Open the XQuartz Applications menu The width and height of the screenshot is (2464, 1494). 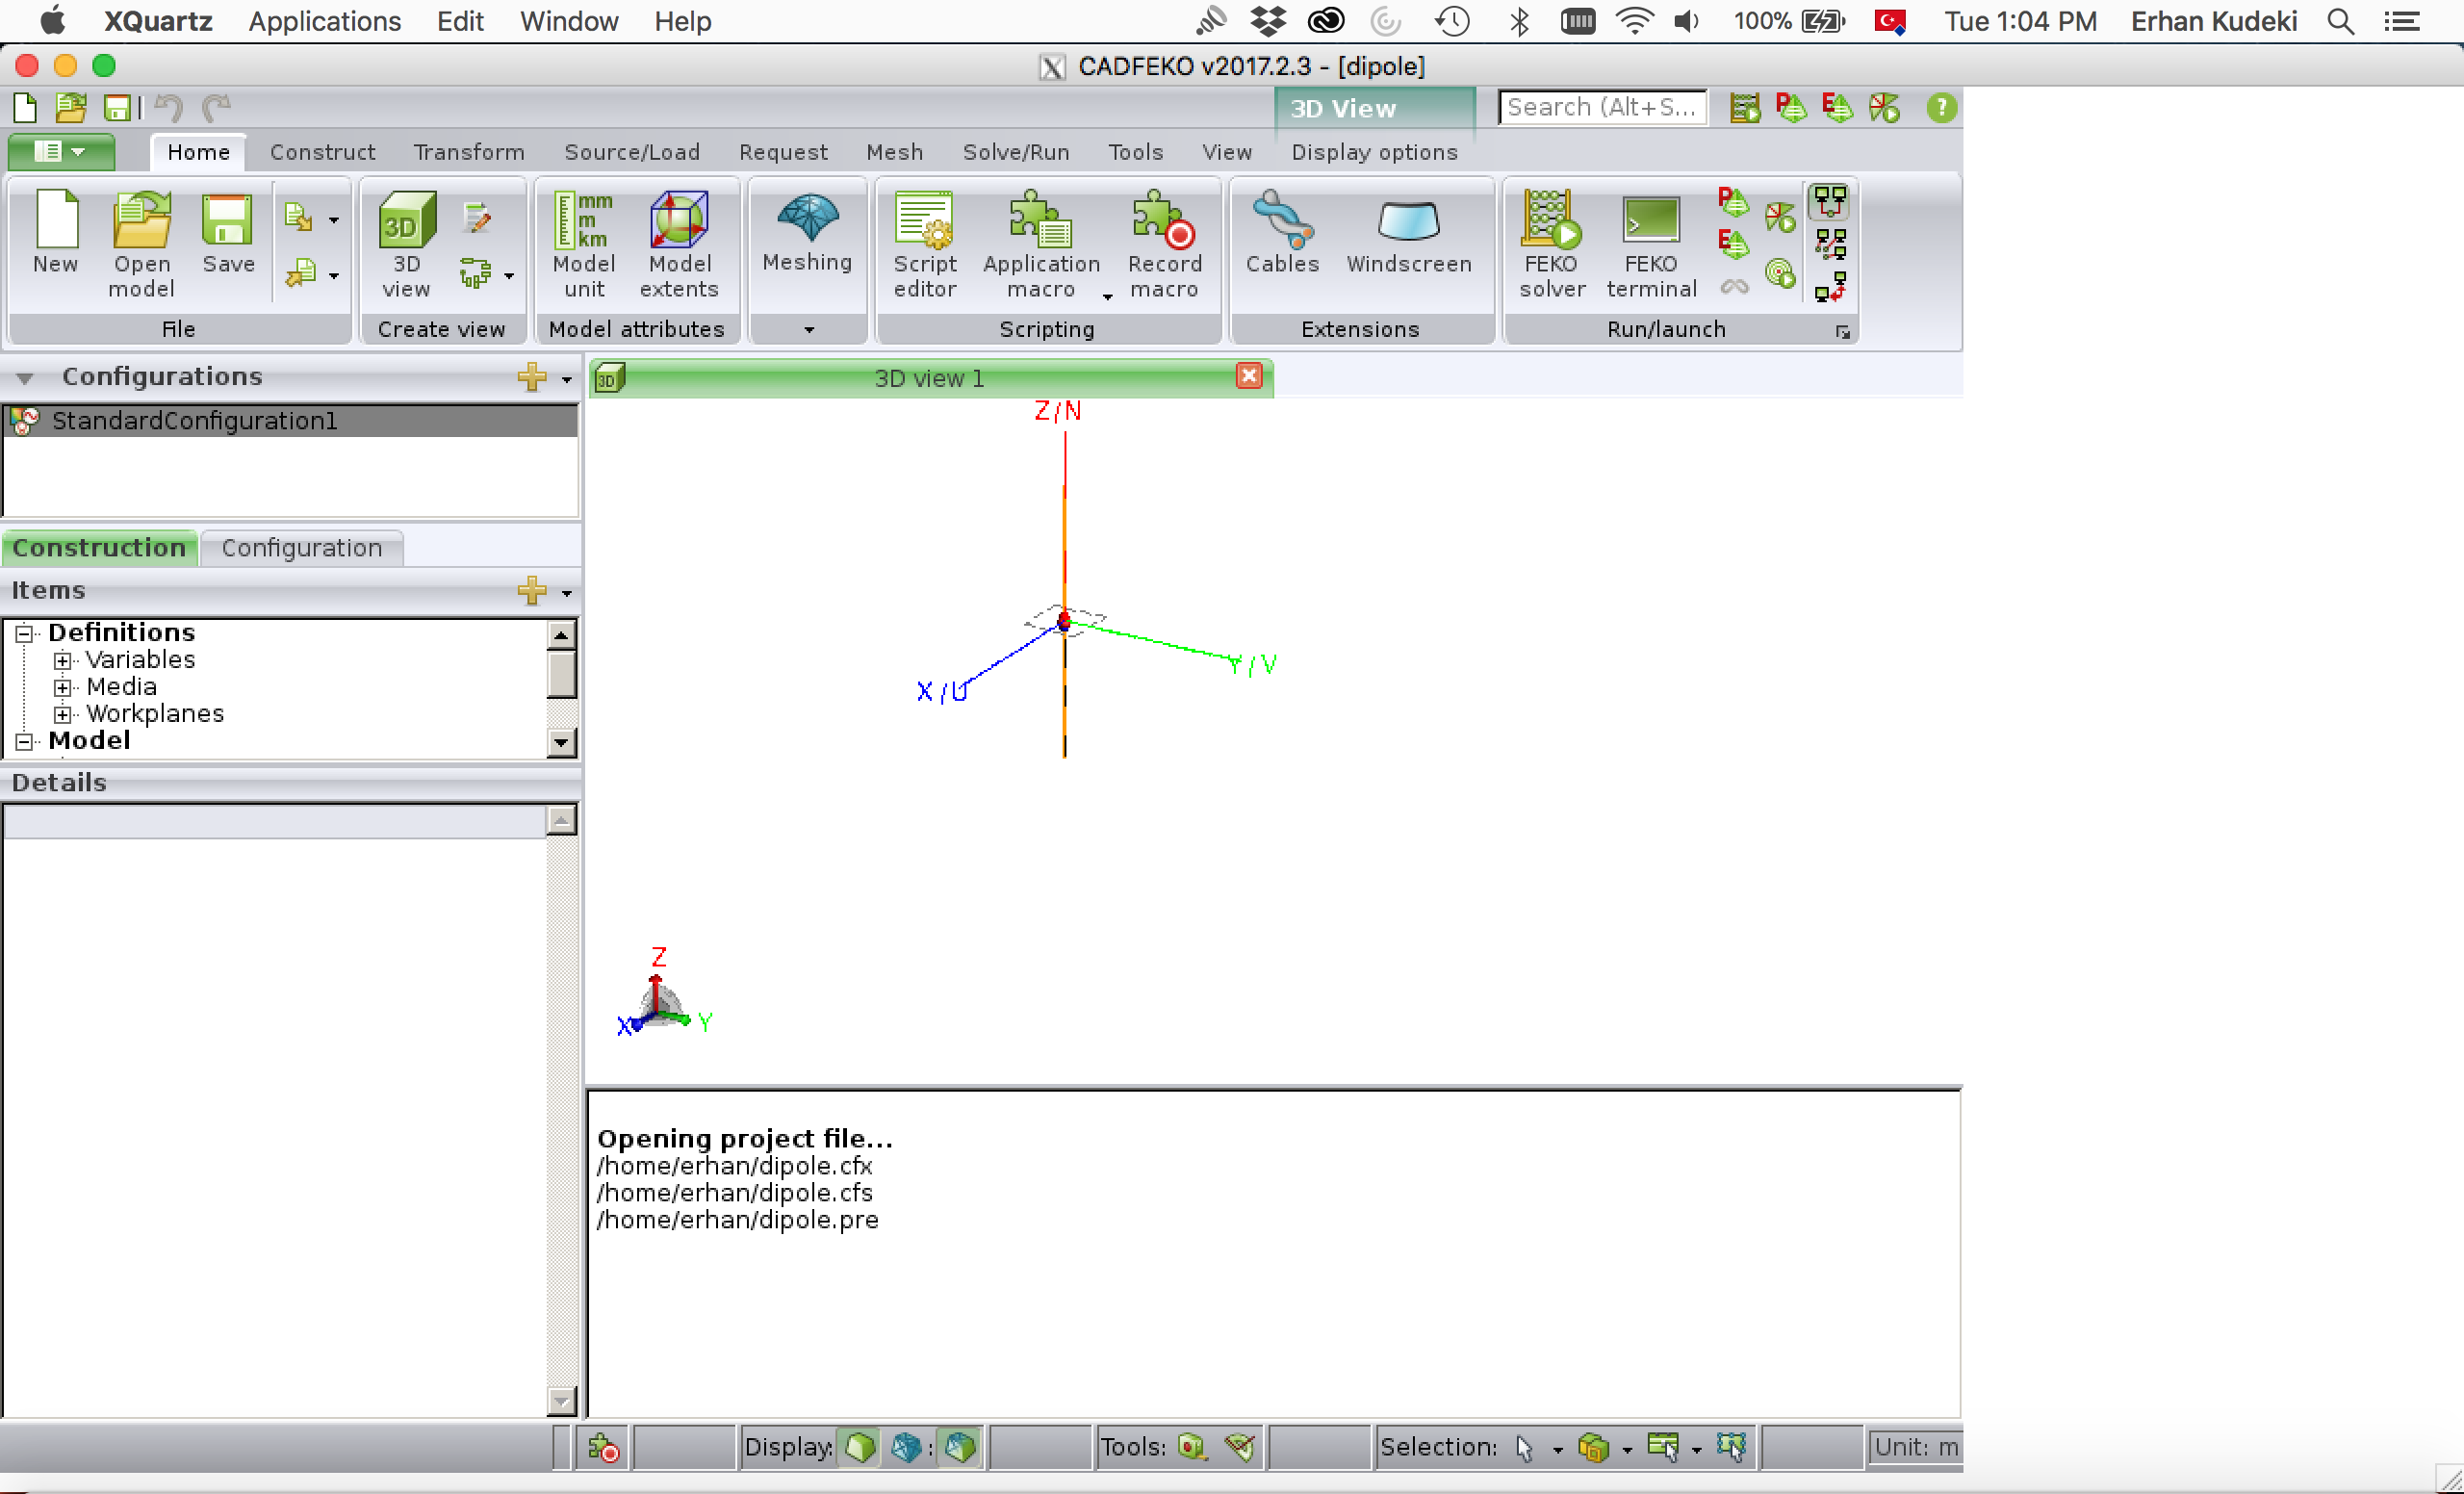324,21
